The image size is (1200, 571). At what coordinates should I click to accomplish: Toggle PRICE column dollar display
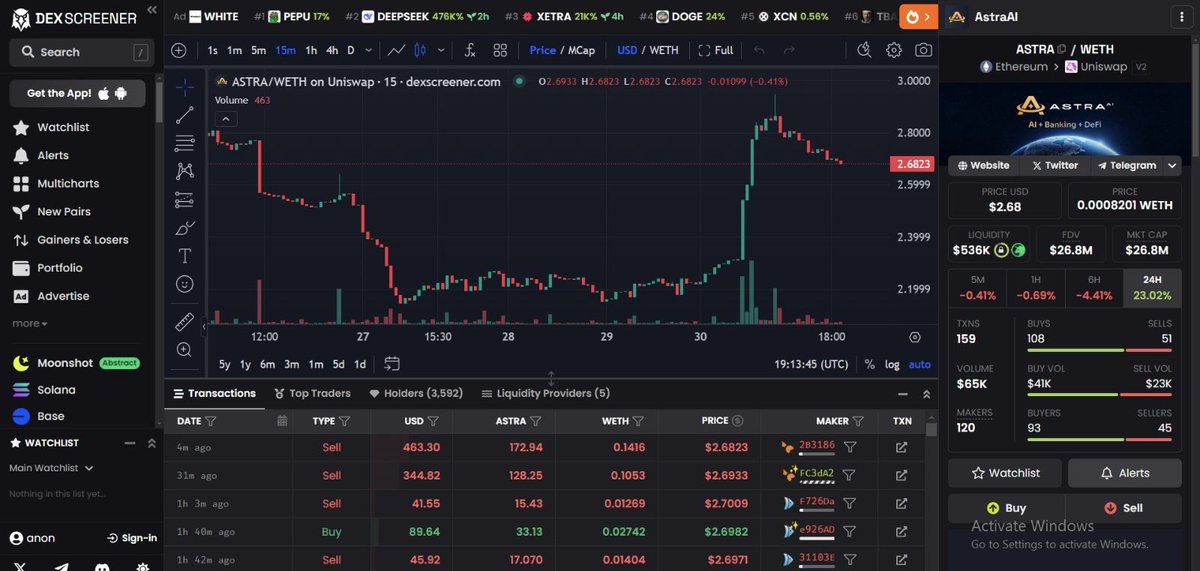(x=737, y=421)
